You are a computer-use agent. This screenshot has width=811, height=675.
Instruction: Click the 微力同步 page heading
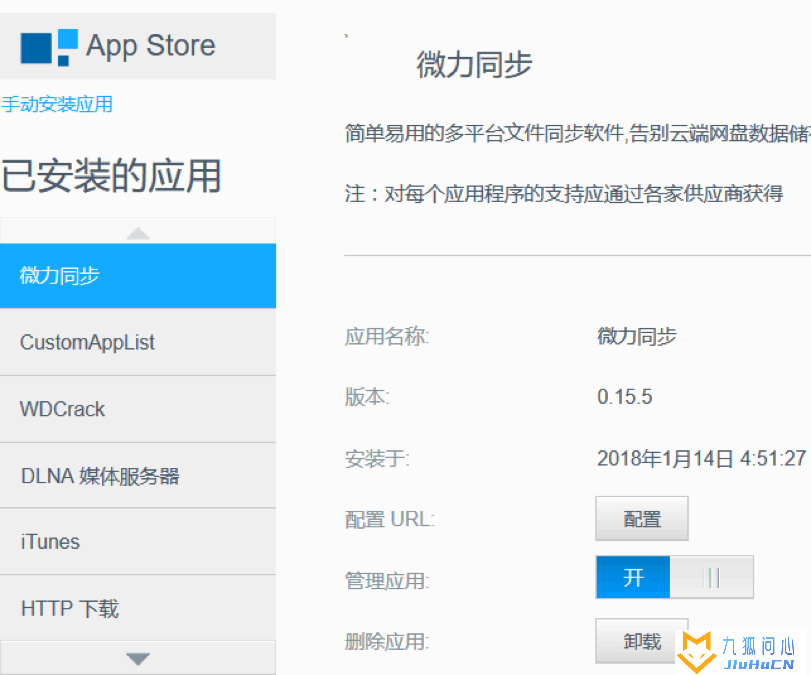click(x=475, y=65)
